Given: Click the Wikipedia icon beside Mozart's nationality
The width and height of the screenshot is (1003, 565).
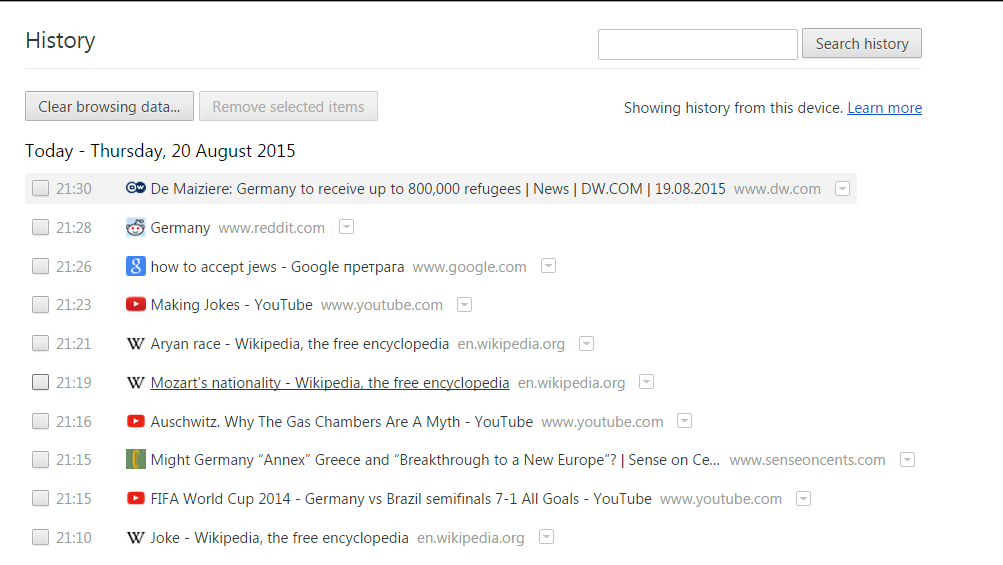Looking at the screenshot, I should pyautogui.click(x=136, y=383).
